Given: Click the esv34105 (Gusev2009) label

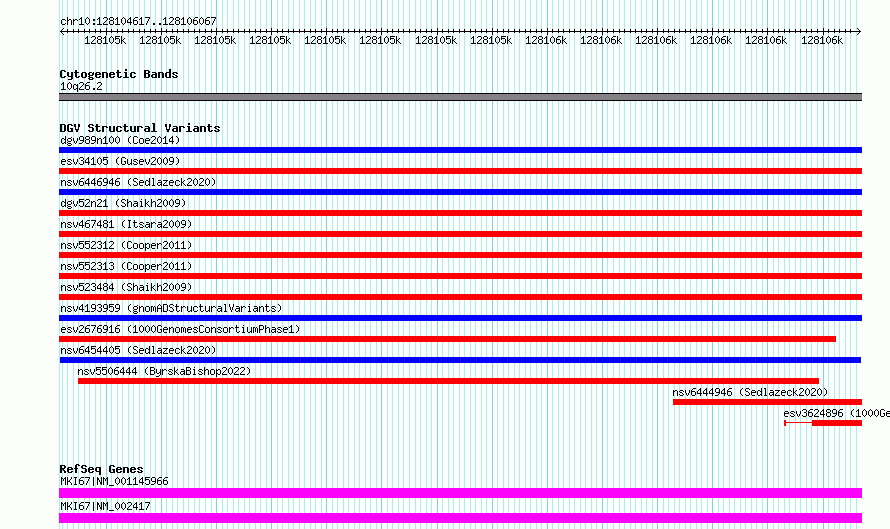Looking at the screenshot, I should click(x=120, y=161).
